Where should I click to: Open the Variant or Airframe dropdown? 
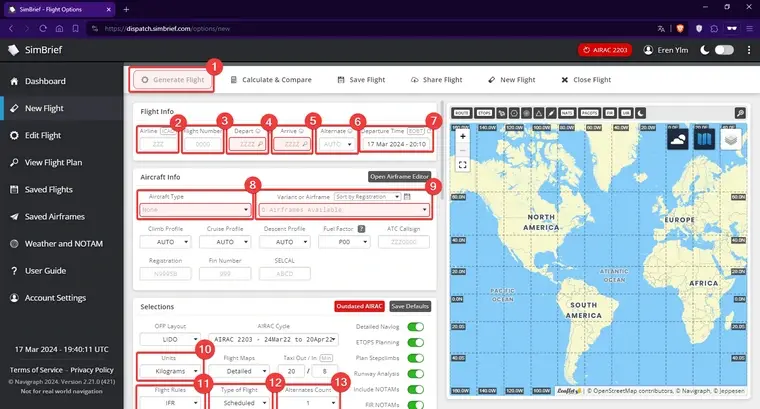[344, 210]
